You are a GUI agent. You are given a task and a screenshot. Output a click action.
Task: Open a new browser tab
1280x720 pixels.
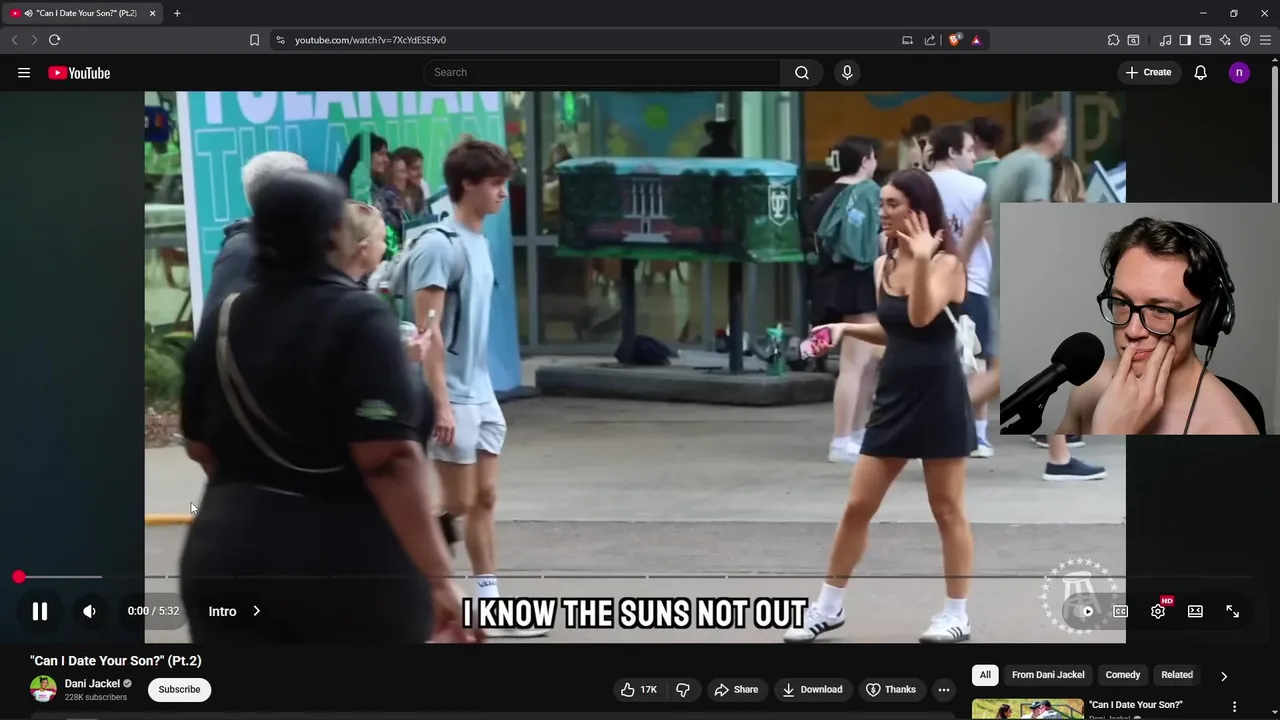click(x=177, y=13)
